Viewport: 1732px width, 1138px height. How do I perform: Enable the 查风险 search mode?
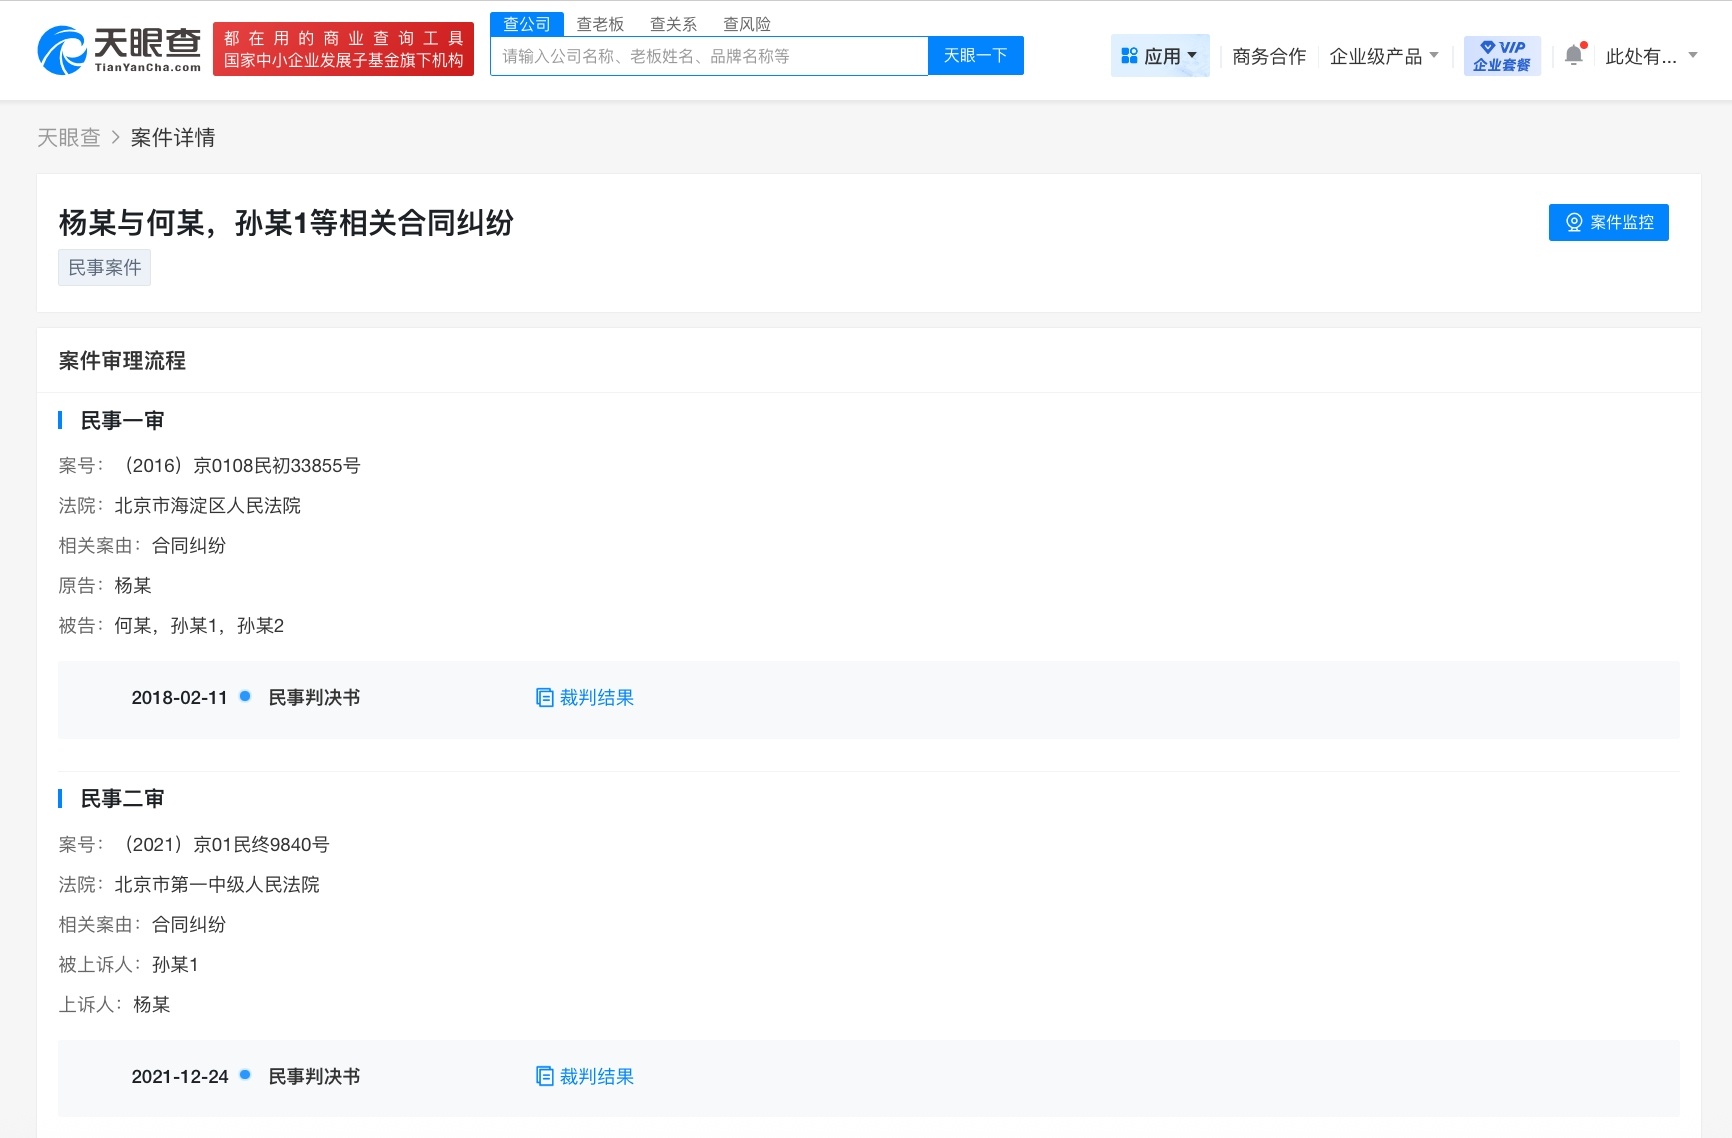746,23
